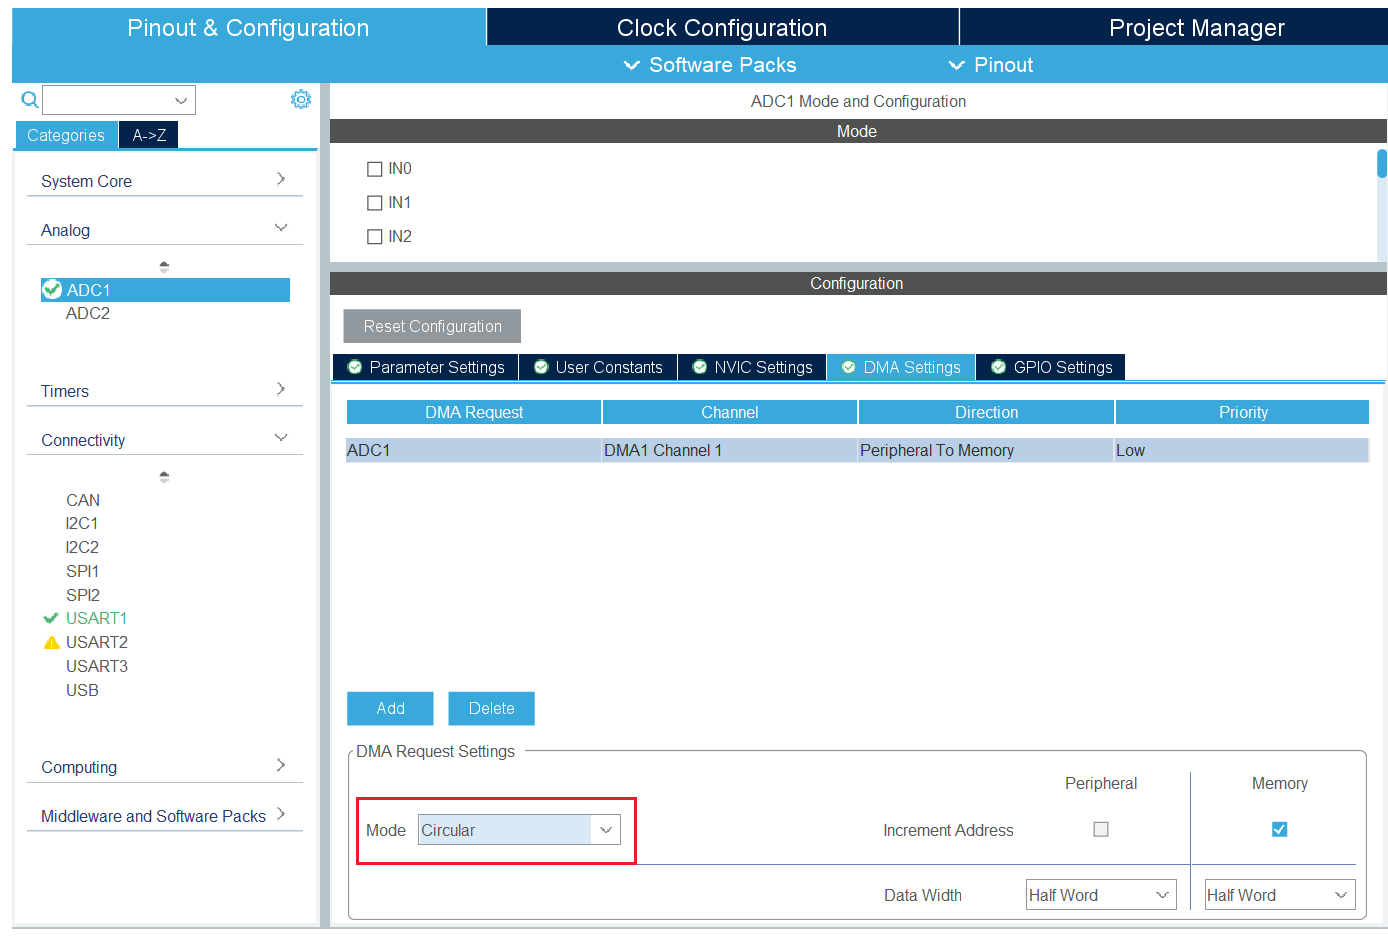Open the NVIC Settings tab
This screenshot has width=1388, height=939.
click(752, 367)
